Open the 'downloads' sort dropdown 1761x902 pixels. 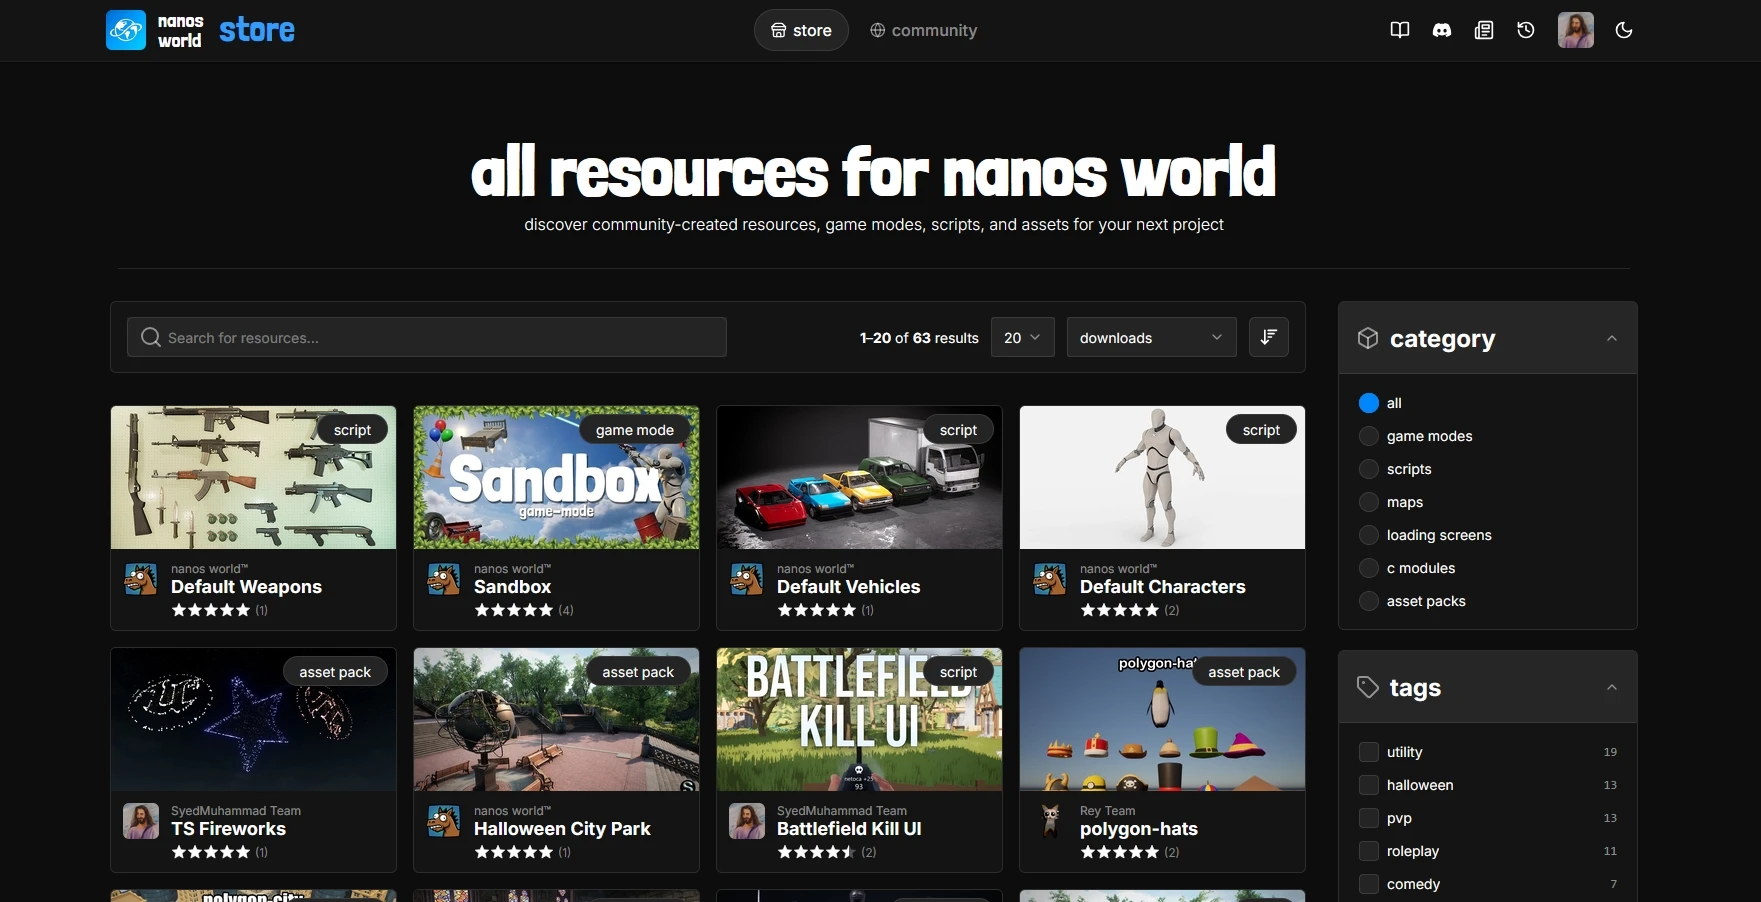coord(1152,337)
